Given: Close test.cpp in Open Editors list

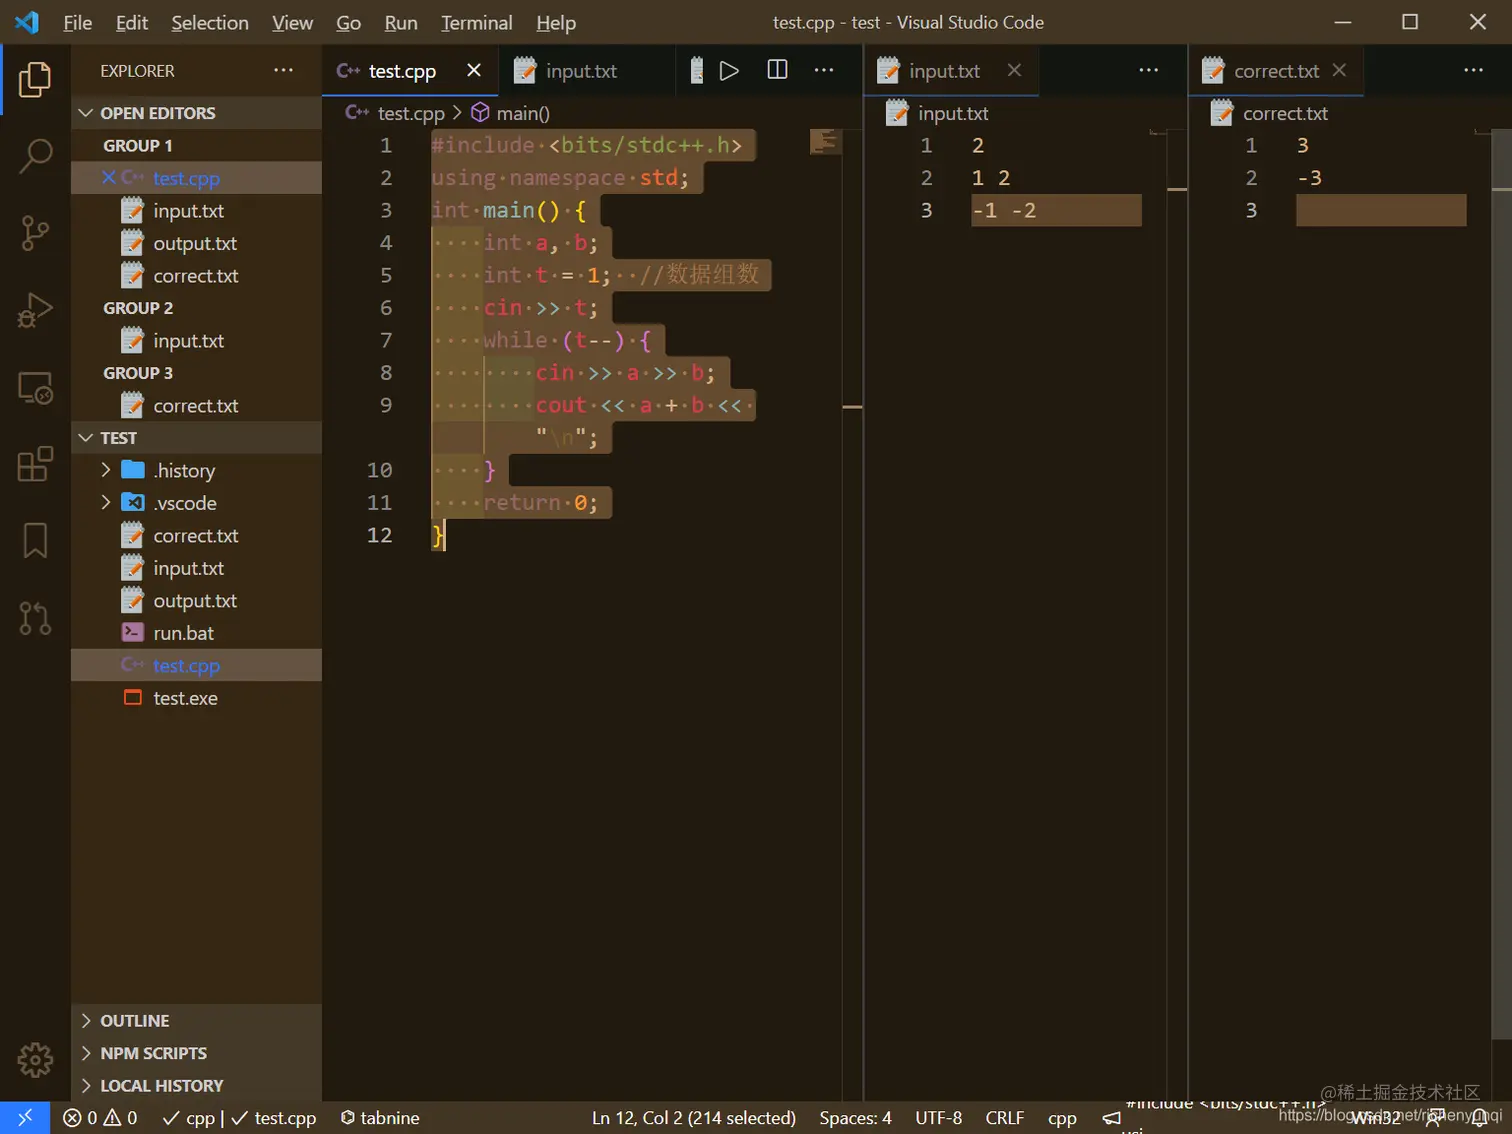Looking at the screenshot, I should (109, 177).
